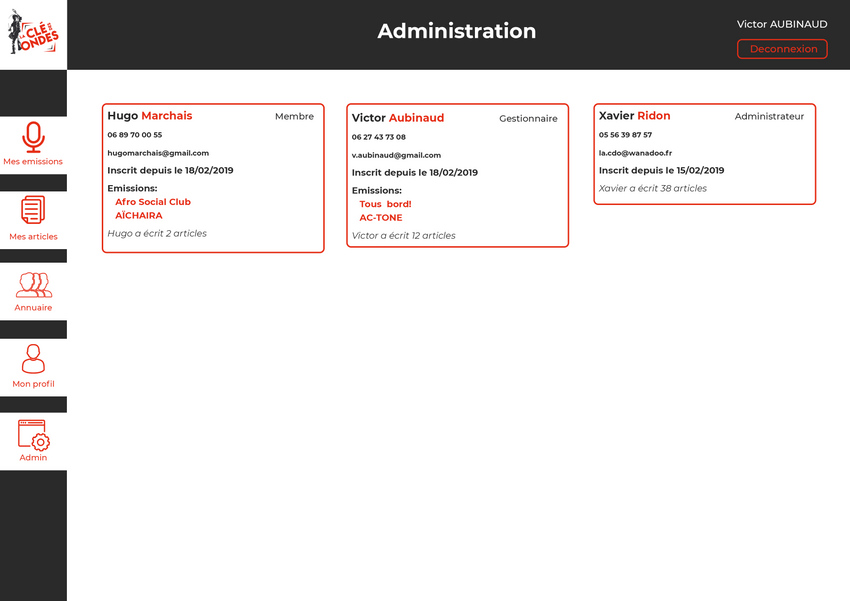Open the Admin gear window icon

(x=33, y=434)
